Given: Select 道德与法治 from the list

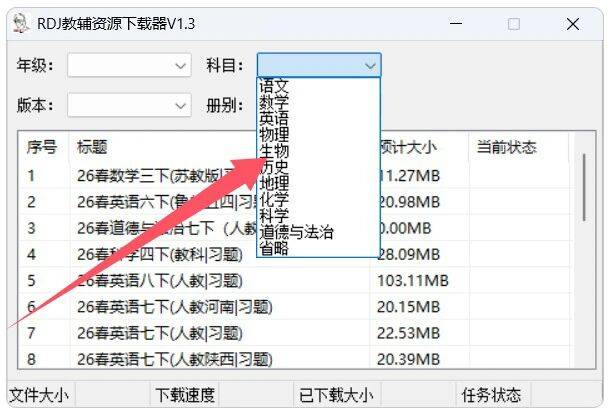Looking at the screenshot, I should click(x=296, y=232).
